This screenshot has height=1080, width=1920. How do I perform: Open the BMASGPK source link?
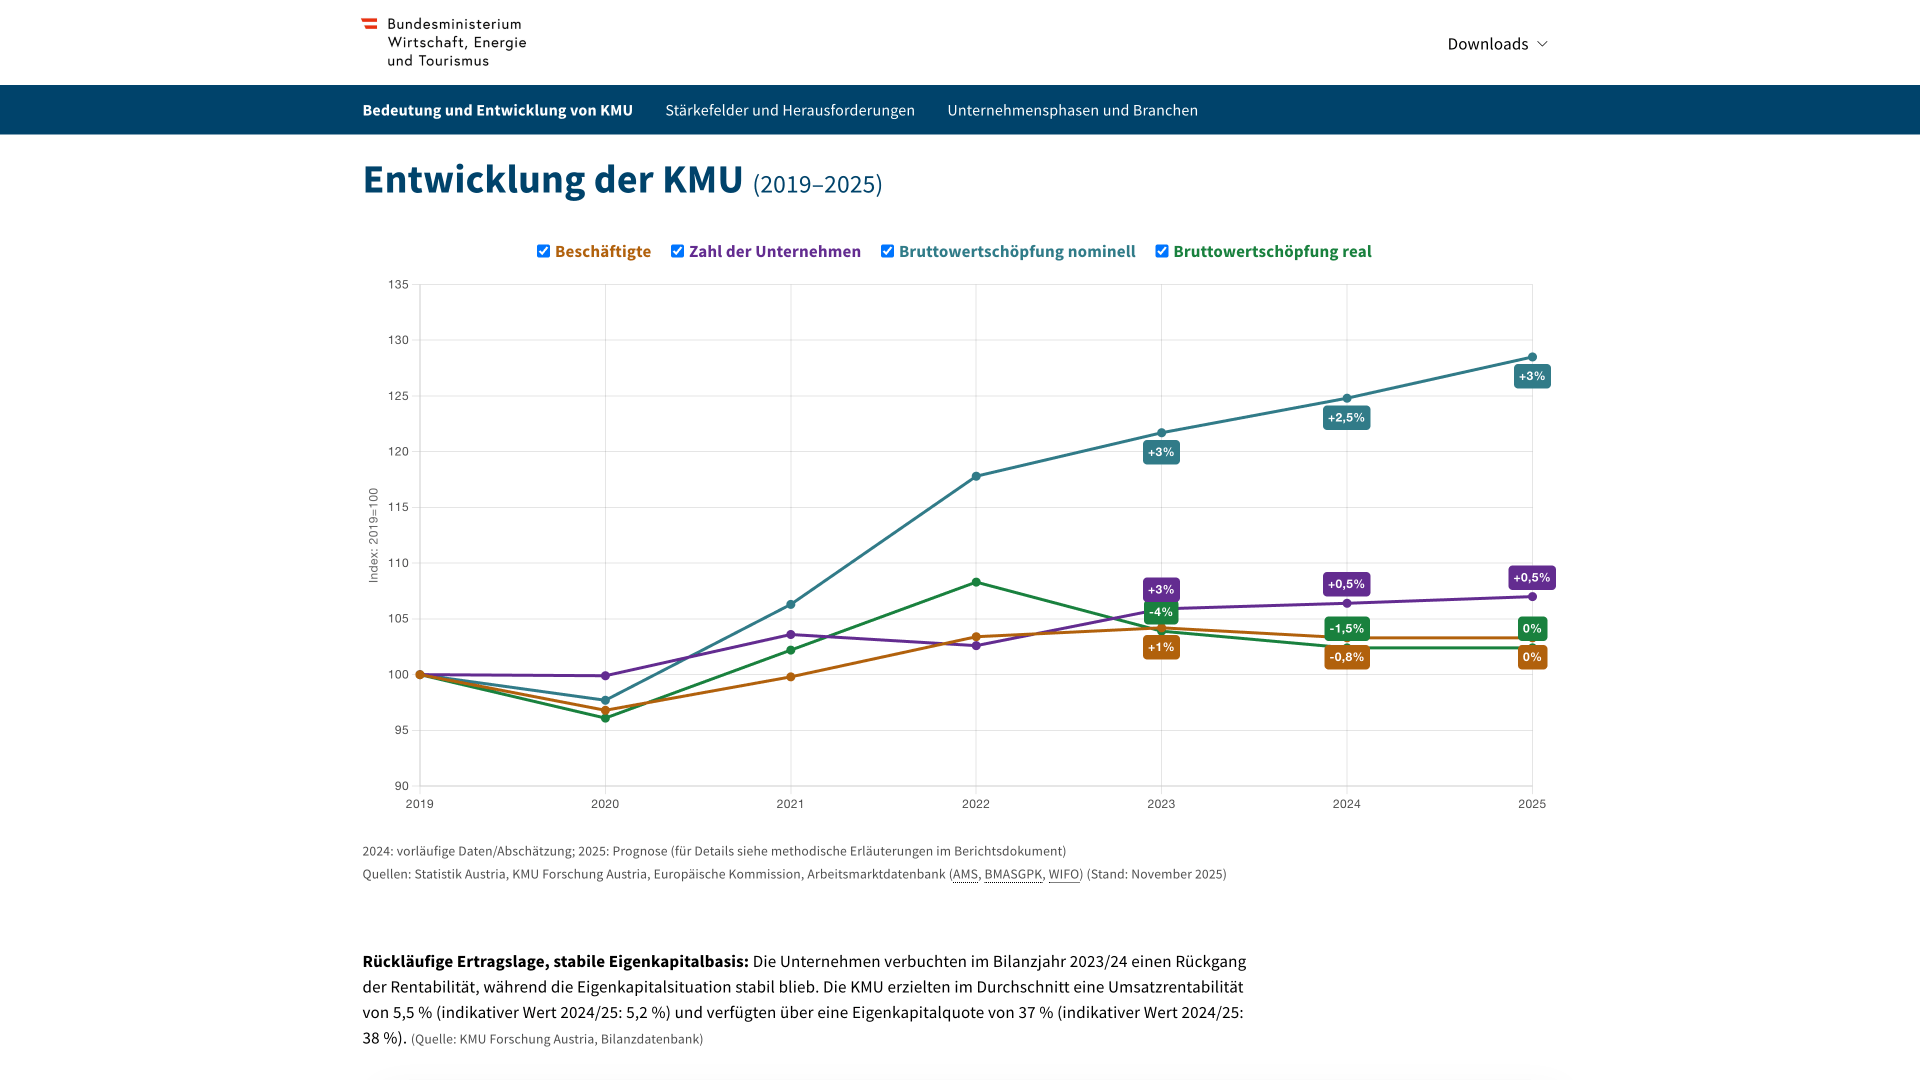tap(1013, 874)
